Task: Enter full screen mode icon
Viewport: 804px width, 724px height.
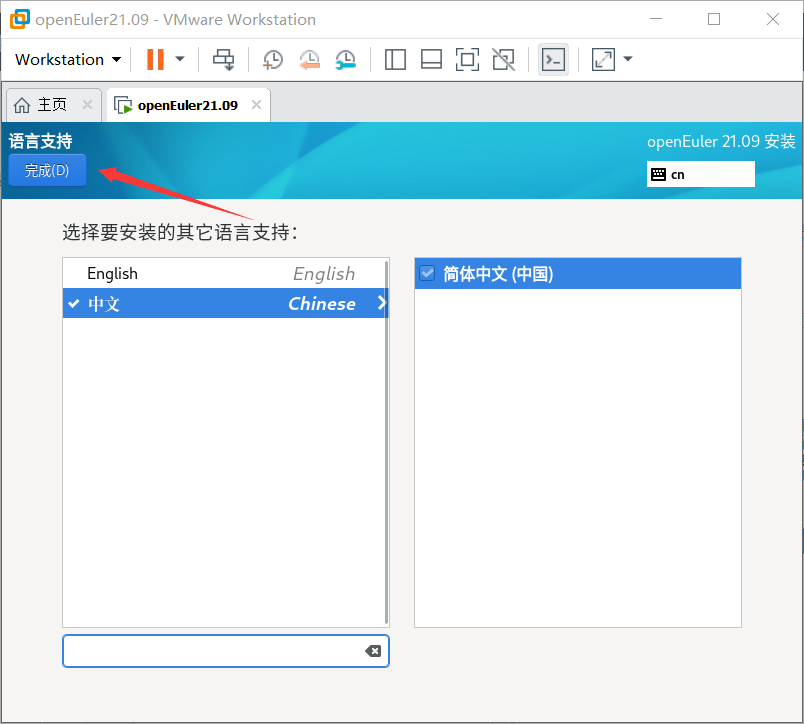Action: click(467, 59)
